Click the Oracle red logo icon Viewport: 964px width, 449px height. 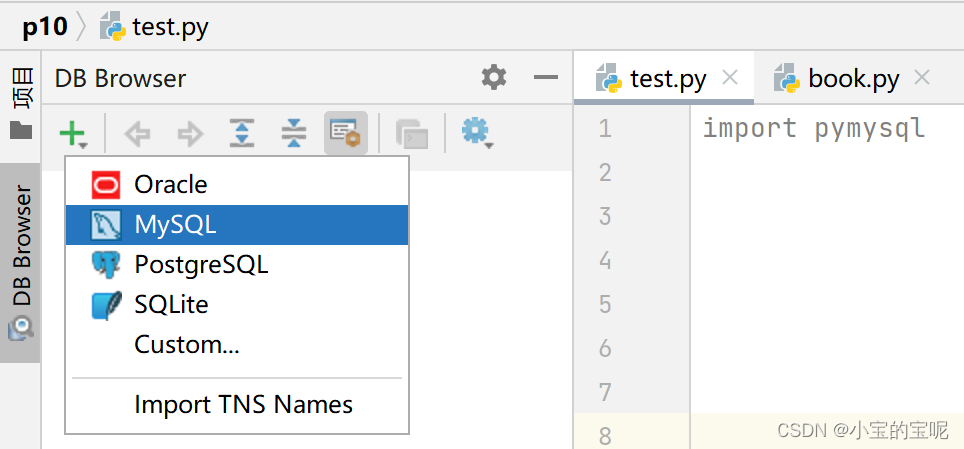[106, 185]
